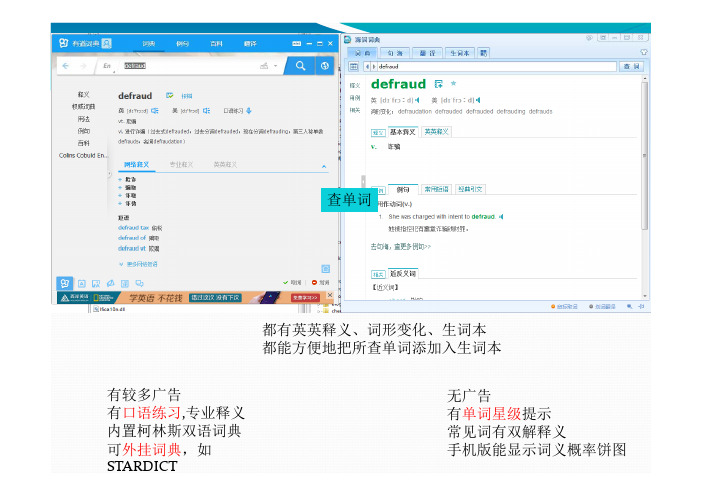Close the Youdao ad banner
Screen dimensions: 702x496
tap(330, 295)
